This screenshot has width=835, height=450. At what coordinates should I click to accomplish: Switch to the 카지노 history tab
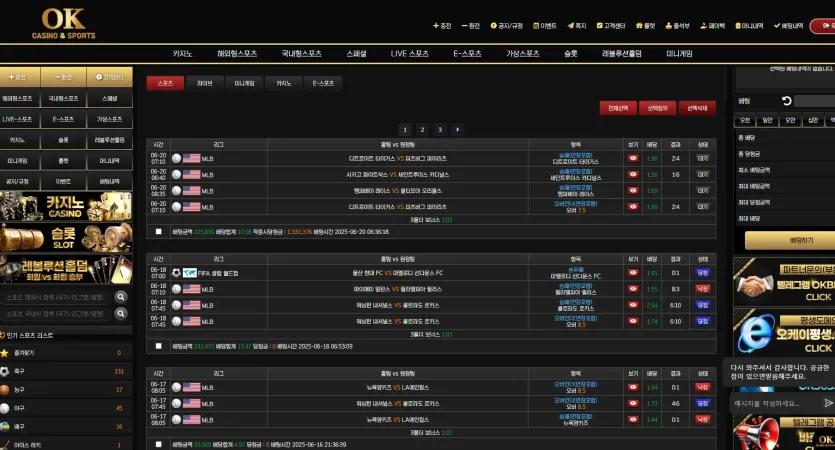coord(283,83)
